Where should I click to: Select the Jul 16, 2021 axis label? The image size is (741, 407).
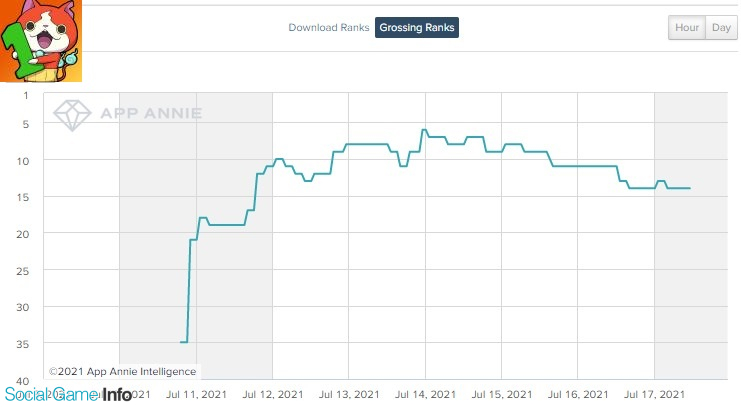(x=578, y=394)
